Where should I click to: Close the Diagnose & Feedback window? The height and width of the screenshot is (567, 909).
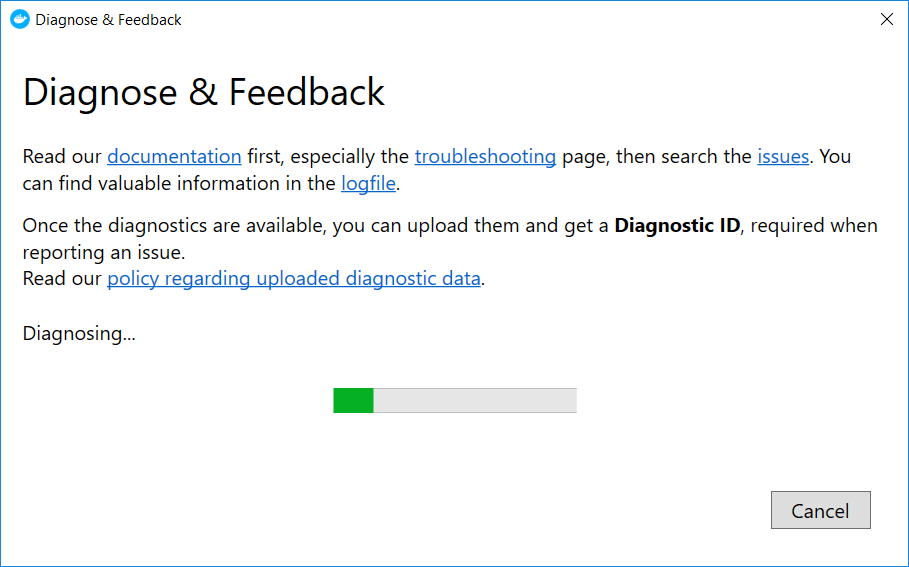click(x=886, y=19)
